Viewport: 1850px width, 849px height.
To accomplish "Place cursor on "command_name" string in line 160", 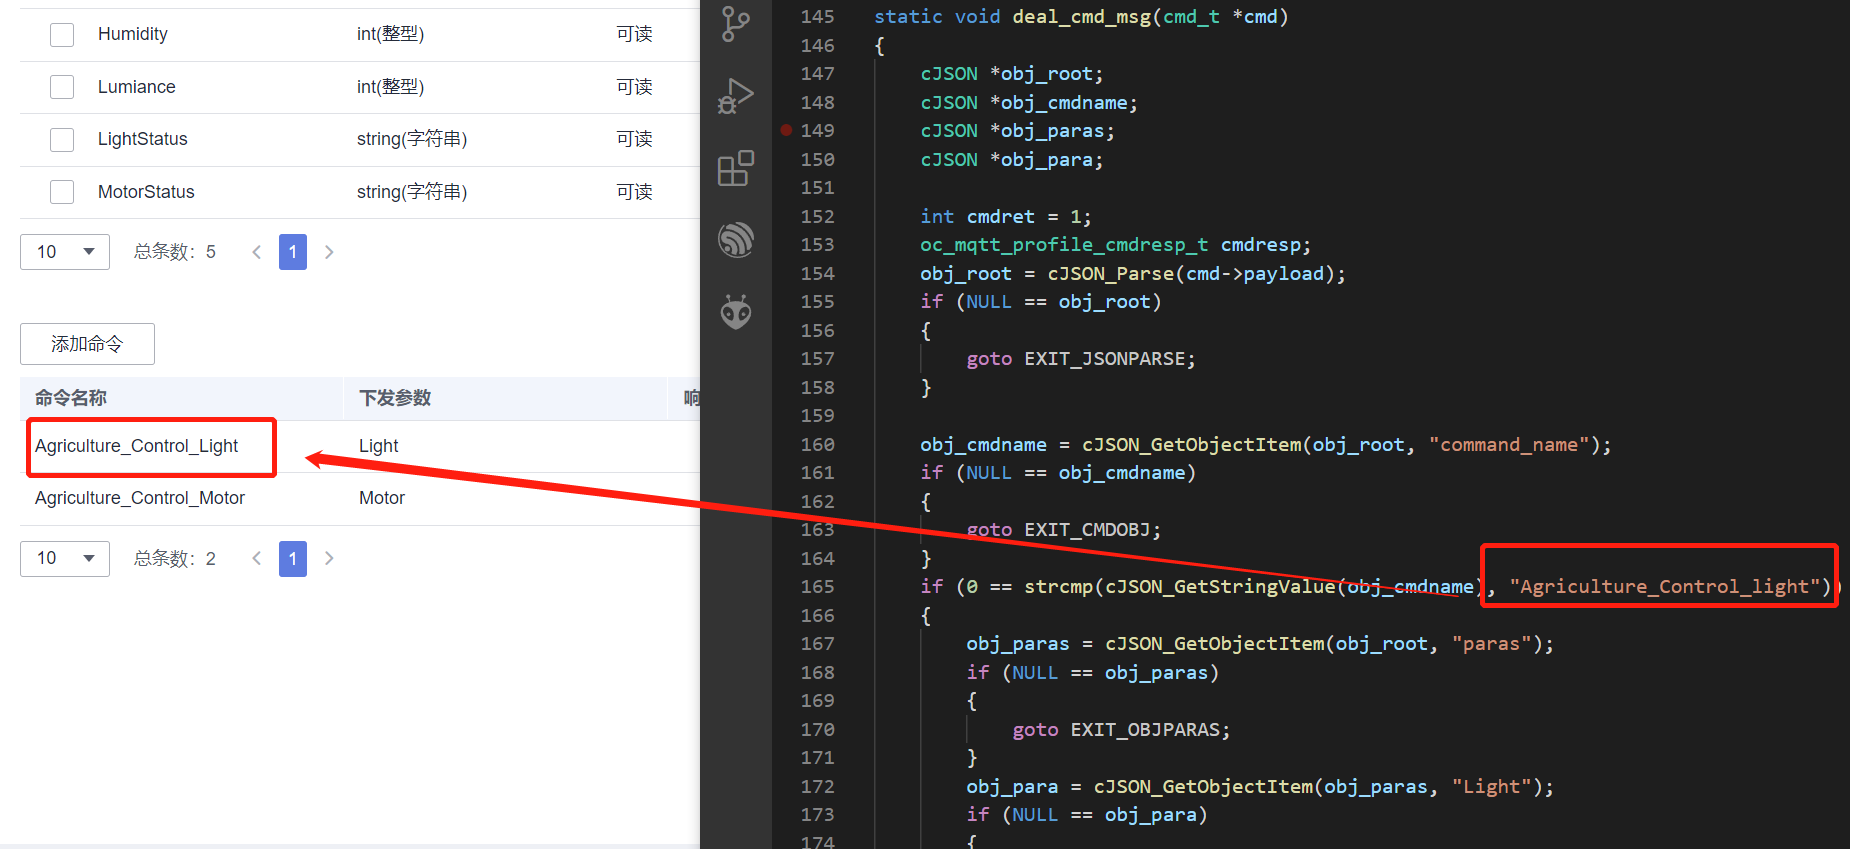I will point(1509,445).
